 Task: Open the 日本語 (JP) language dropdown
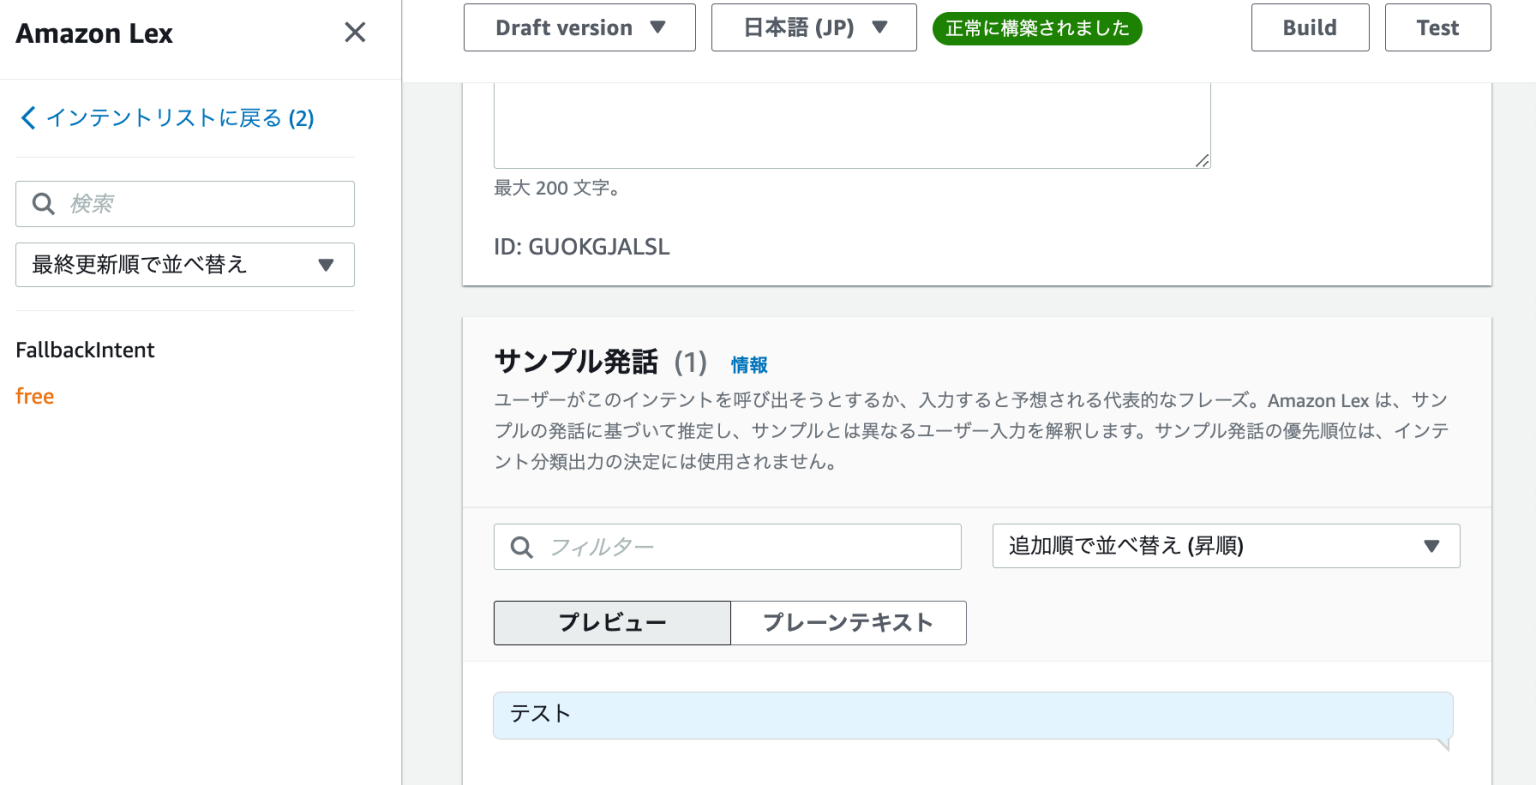click(x=813, y=27)
